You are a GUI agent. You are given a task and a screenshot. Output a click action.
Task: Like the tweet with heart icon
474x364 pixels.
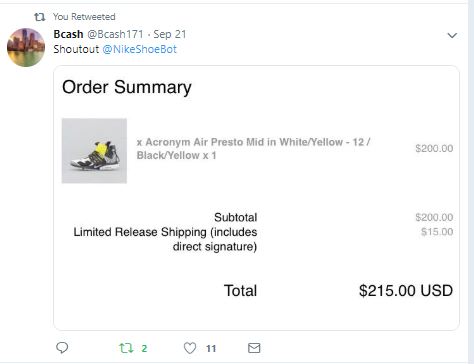190,348
